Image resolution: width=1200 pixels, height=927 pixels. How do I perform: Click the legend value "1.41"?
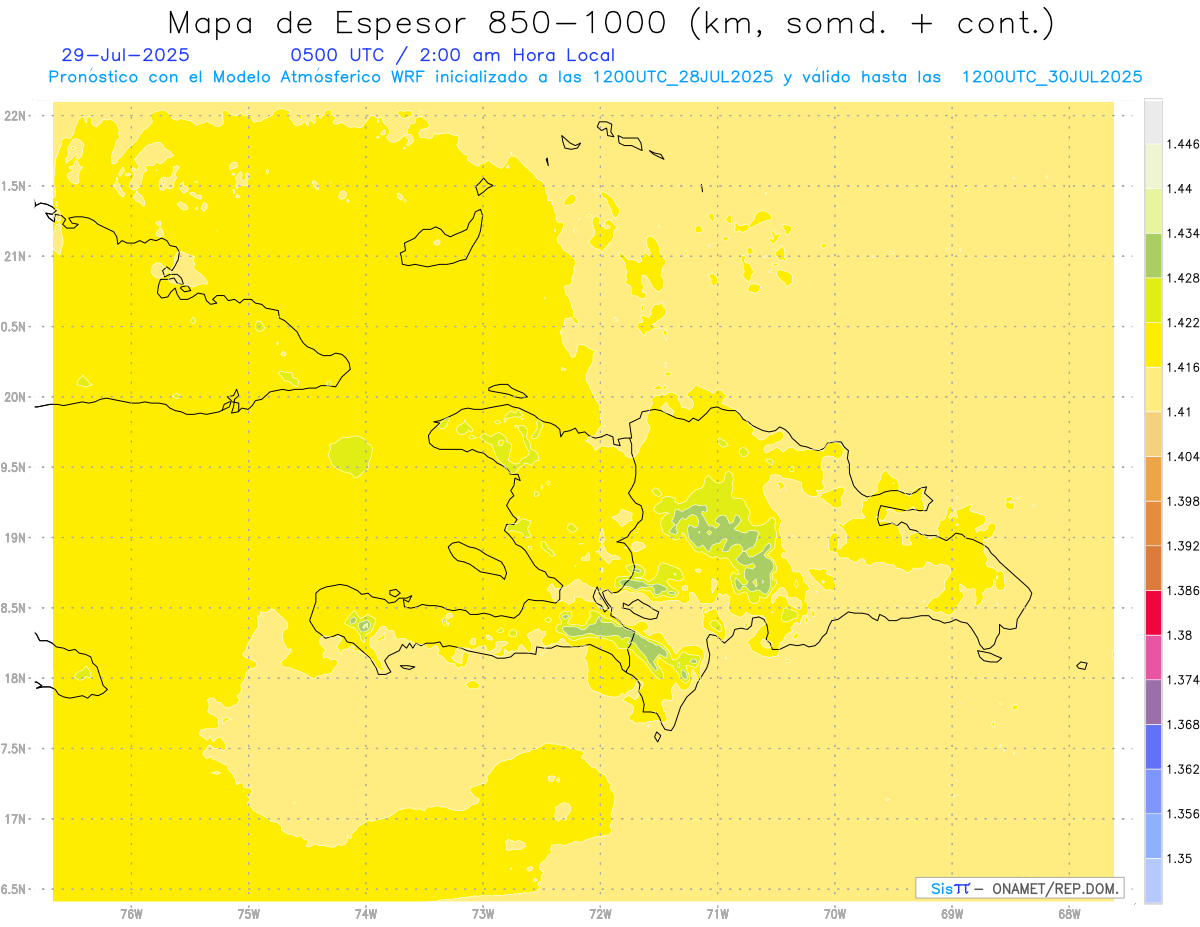point(1180,411)
